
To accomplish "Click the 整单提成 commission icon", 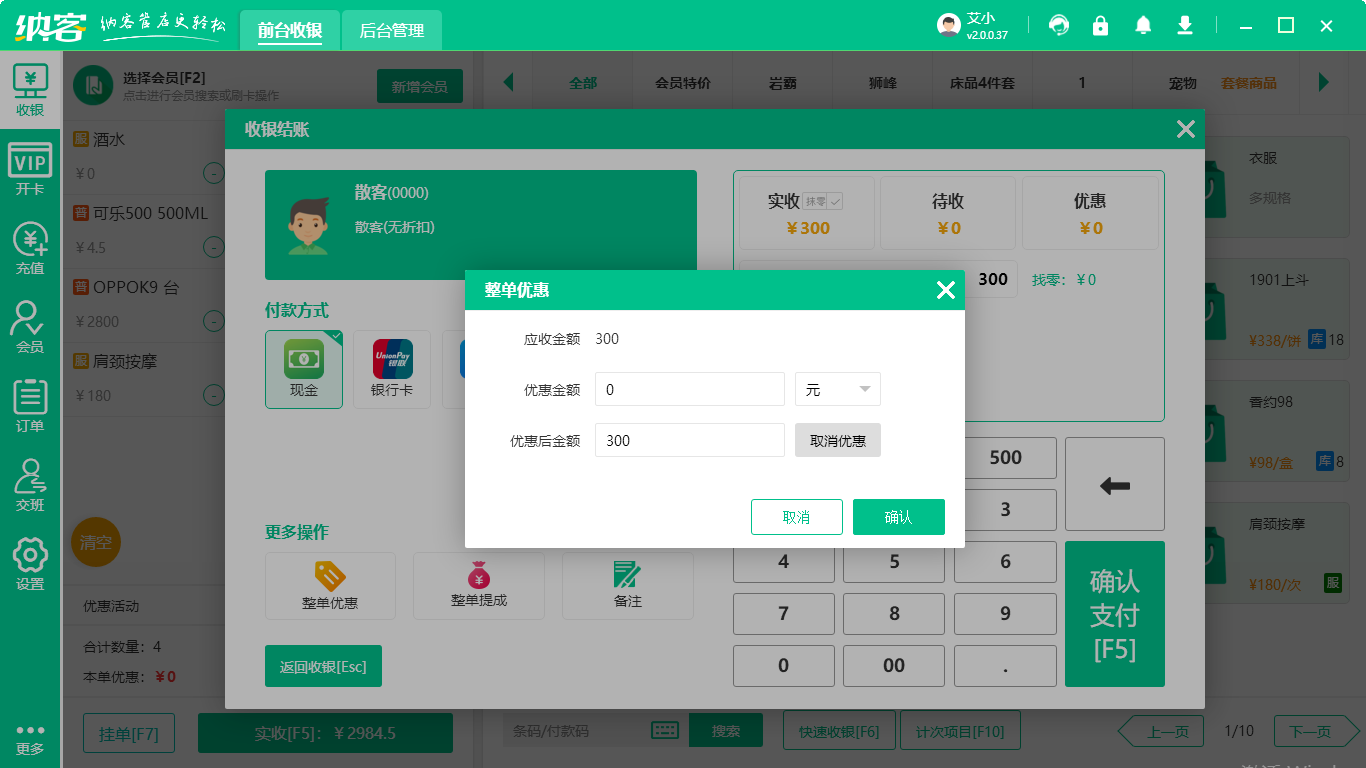I will coord(478,586).
